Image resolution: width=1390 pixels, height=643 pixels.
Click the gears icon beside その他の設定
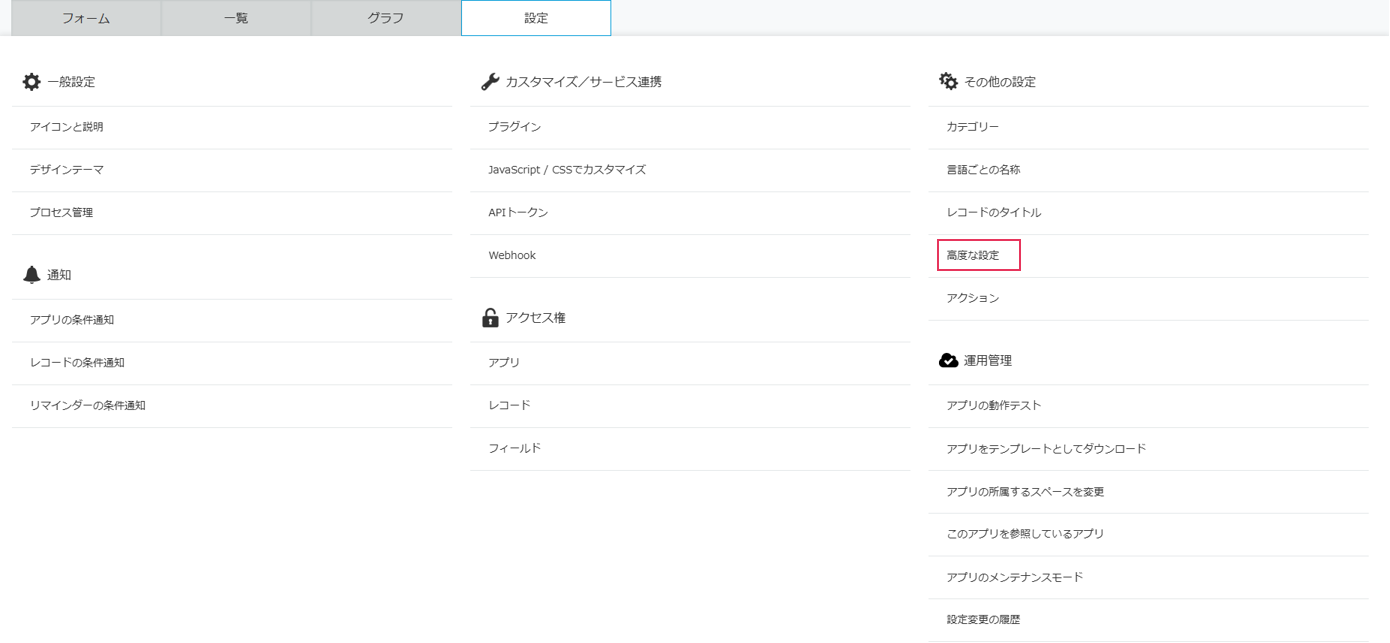(948, 82)
